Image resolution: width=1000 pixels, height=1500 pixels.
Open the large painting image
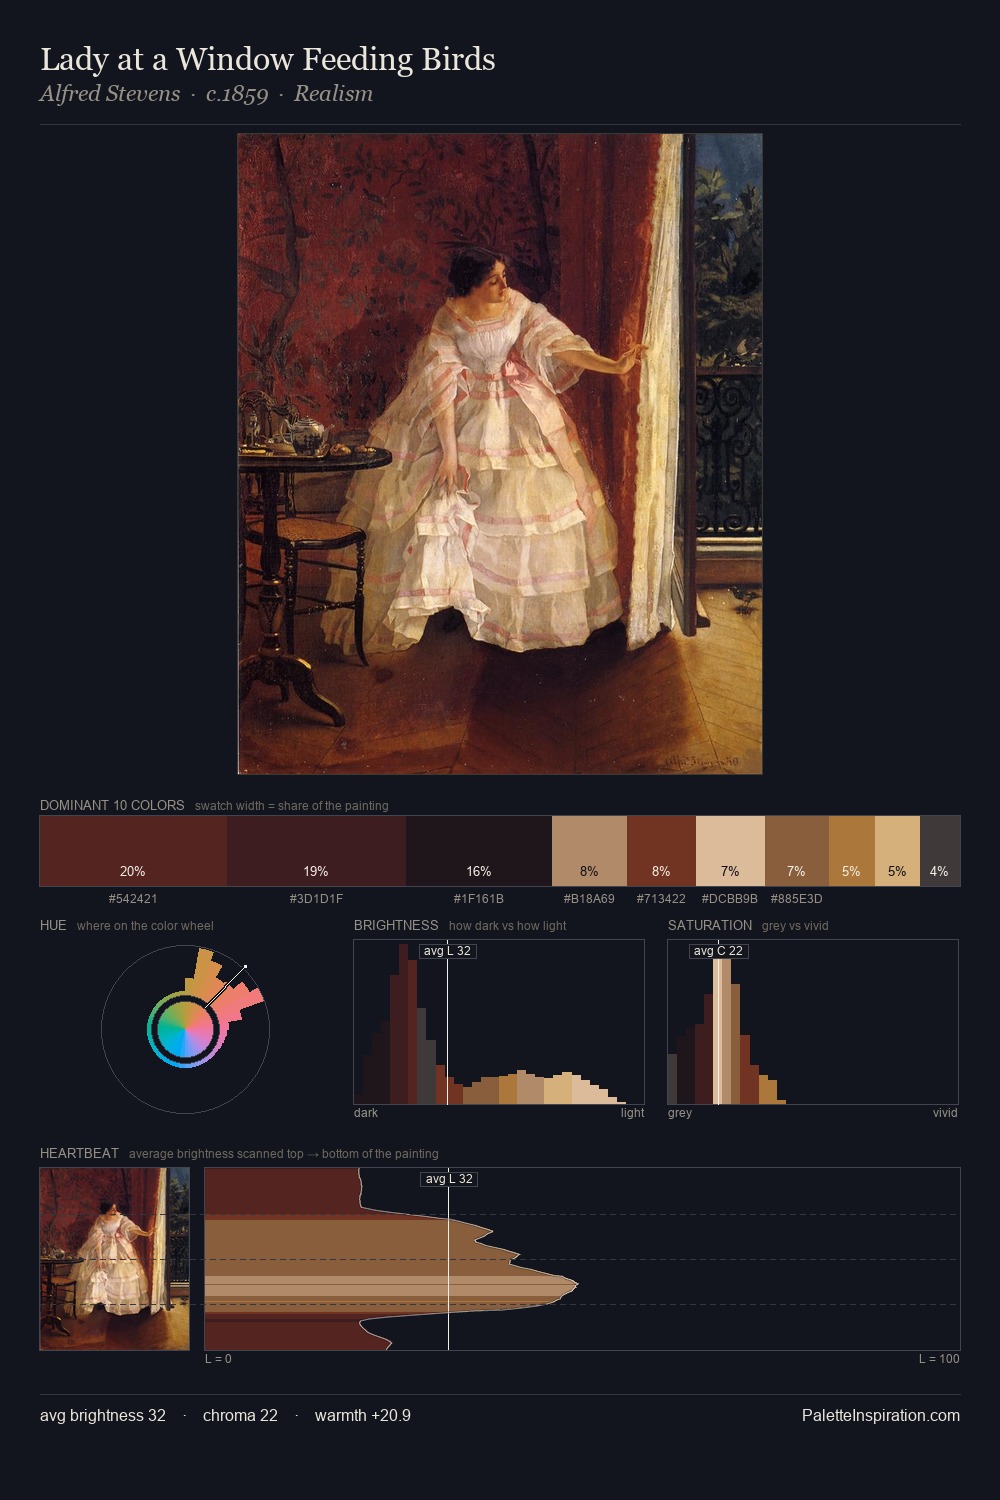pyautogui.click(x=500, y=454)
